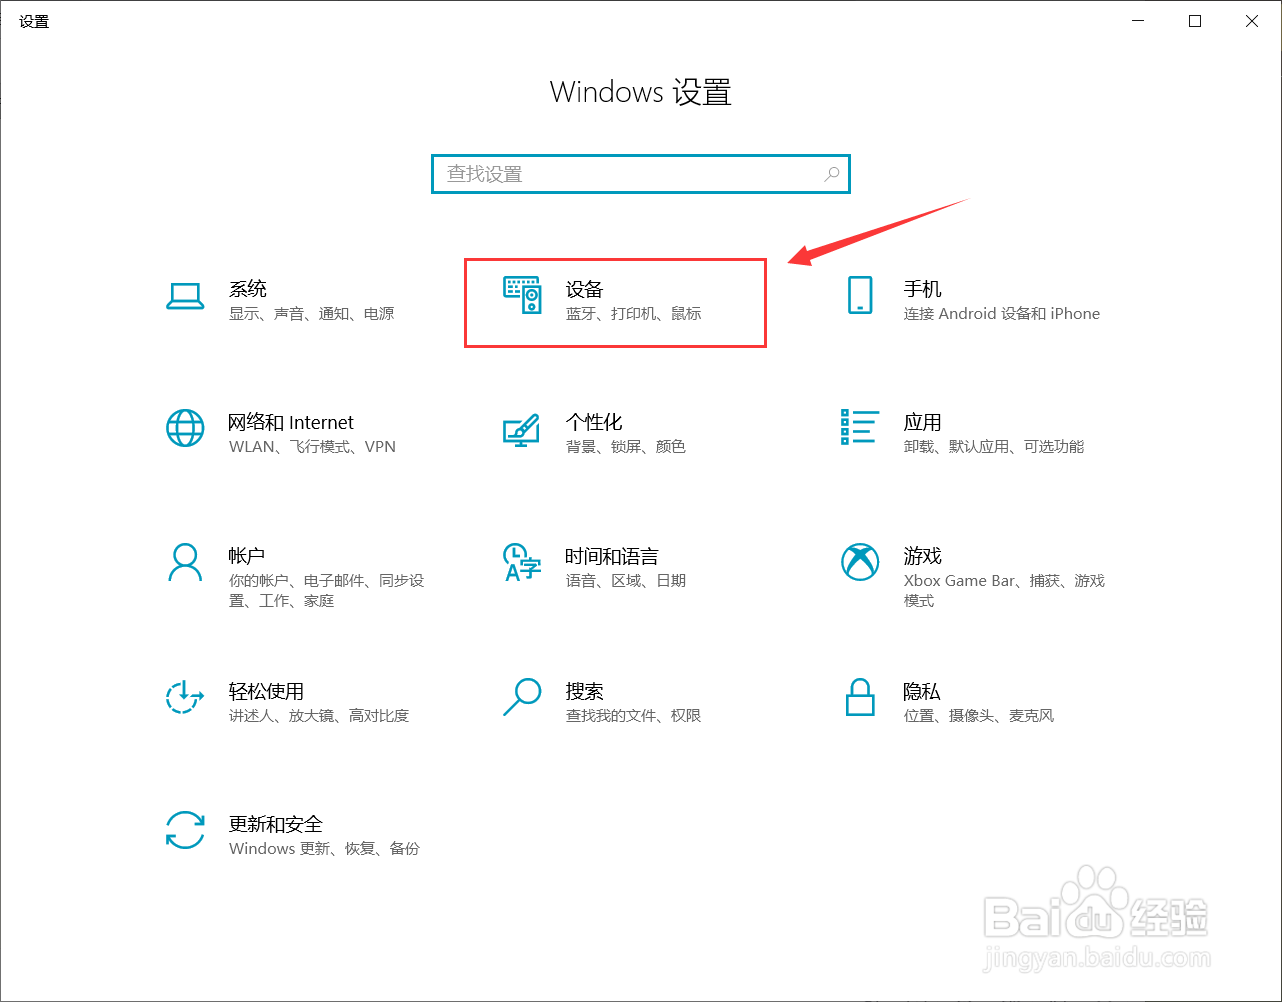Screen dimensions: 1282x1002
Task: Click description 连接 Android 设备和 iPhone
Action: (x=1002, y=314)
